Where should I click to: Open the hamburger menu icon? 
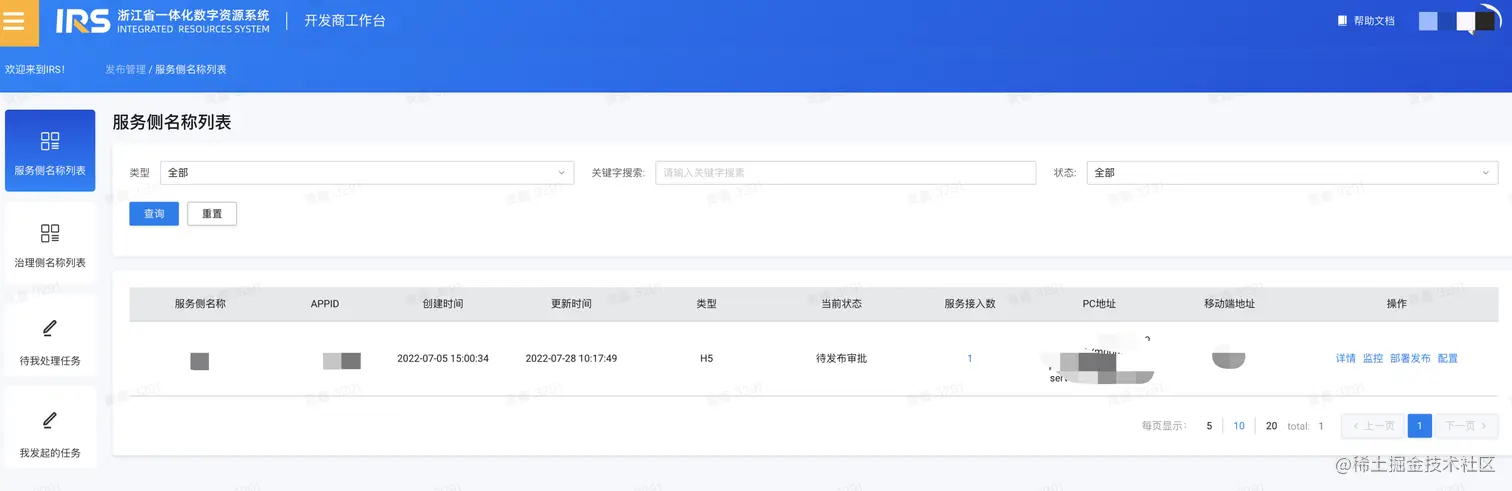[x=14, y=21]
